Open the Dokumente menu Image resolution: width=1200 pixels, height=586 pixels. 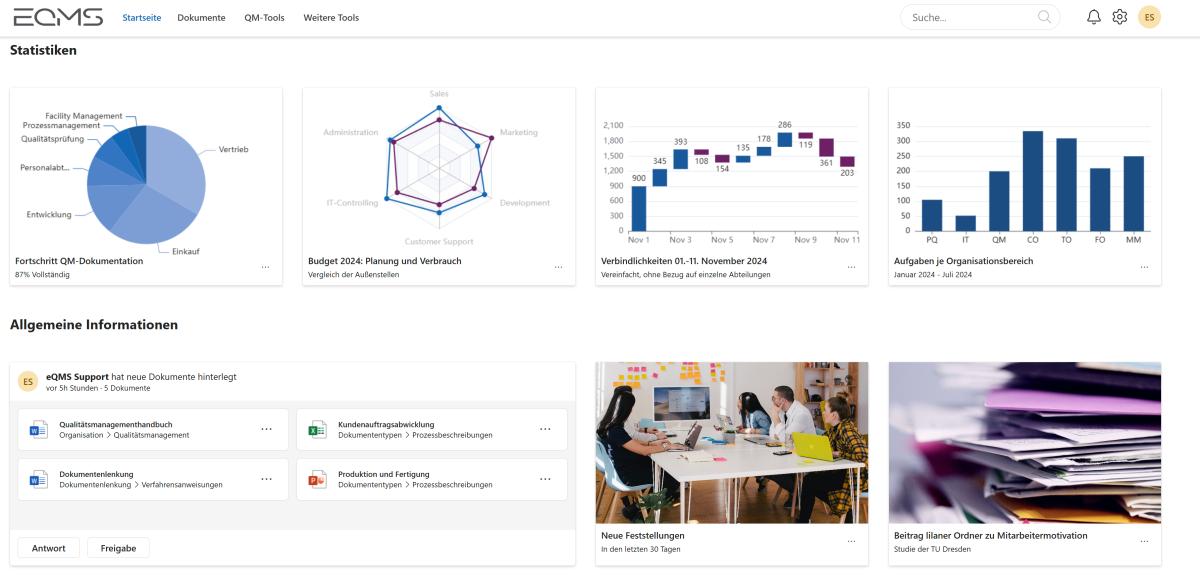point(201,17)
